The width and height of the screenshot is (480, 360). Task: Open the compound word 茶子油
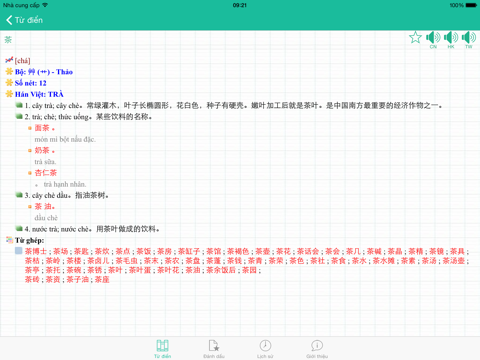[77, 279]
